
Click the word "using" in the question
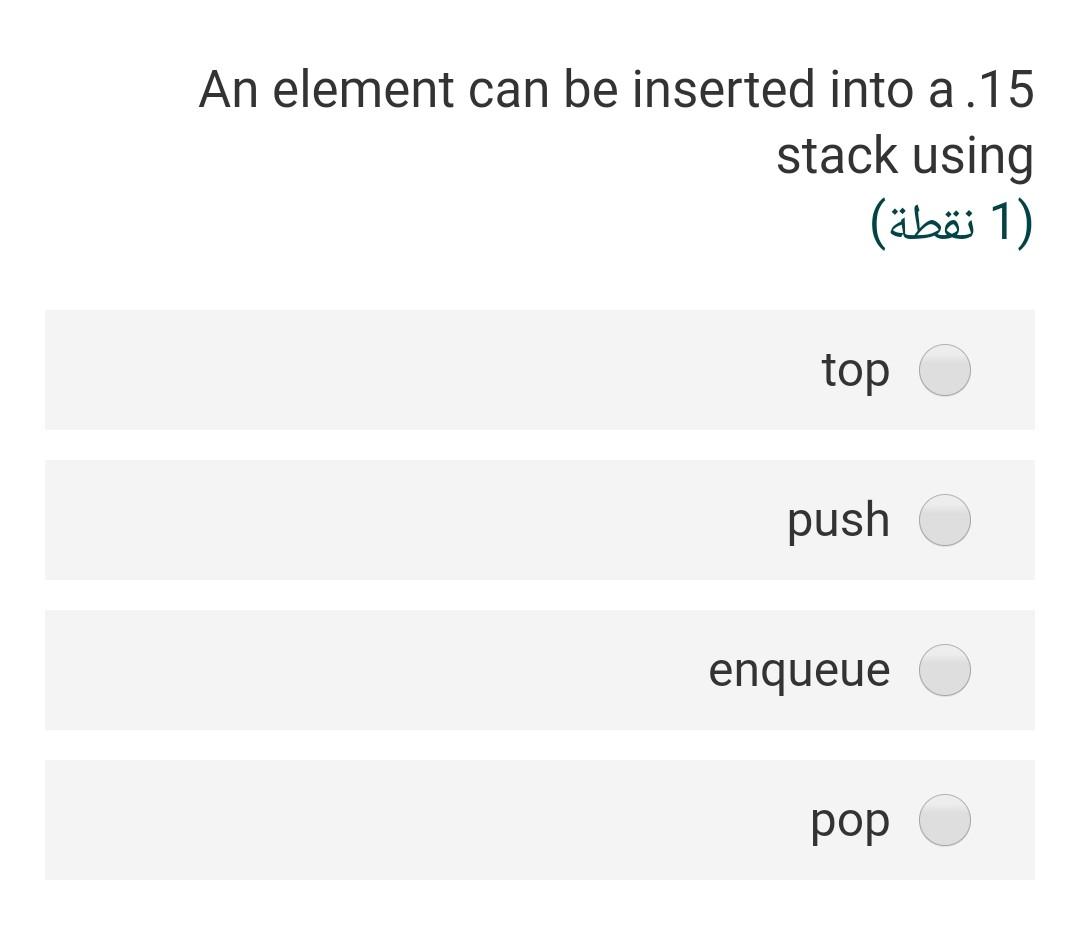(x=972, y=158)
